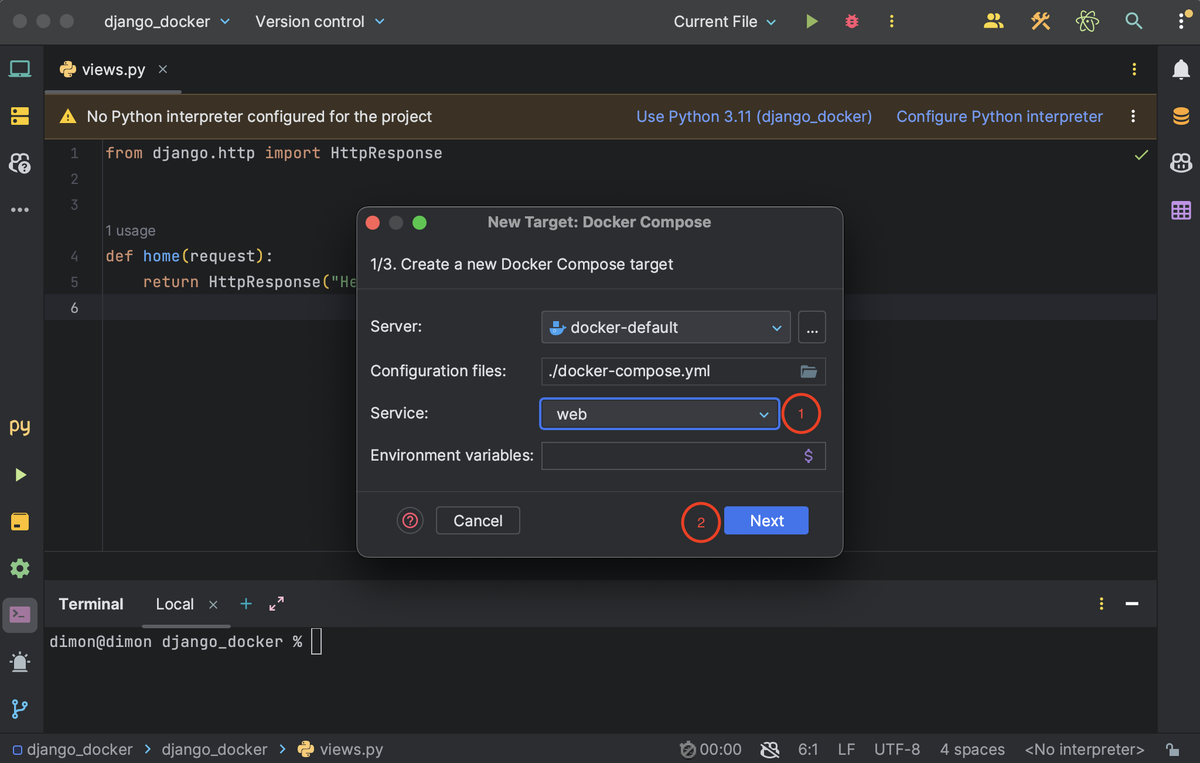
Task: Open IDE settings menu at top right
Action: click(x=1180, y=21)
